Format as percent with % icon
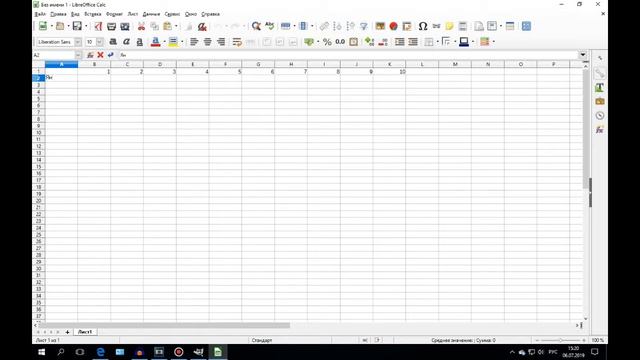 [327, 42]
